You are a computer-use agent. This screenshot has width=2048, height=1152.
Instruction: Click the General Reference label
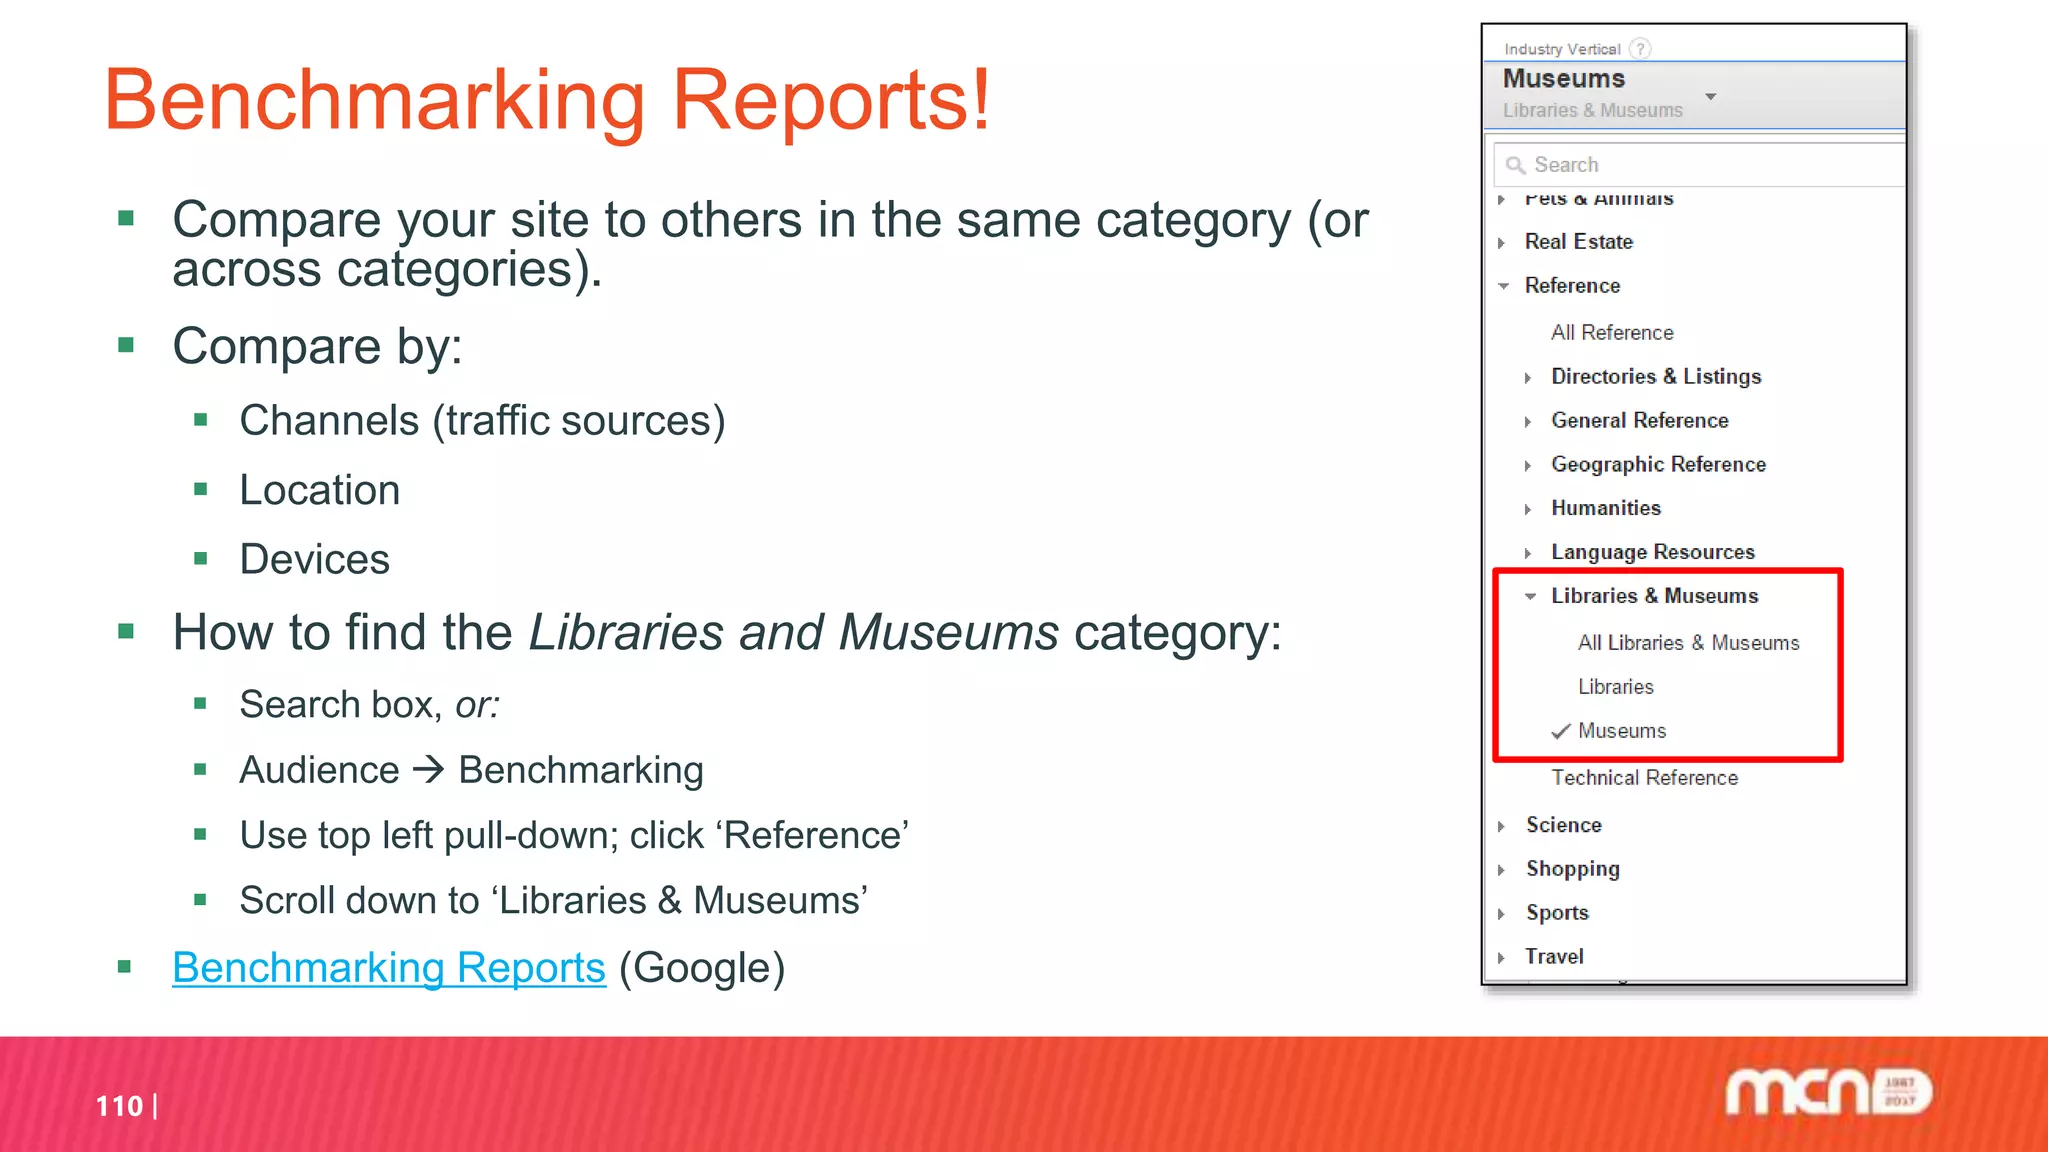[x=1639, y=420]
